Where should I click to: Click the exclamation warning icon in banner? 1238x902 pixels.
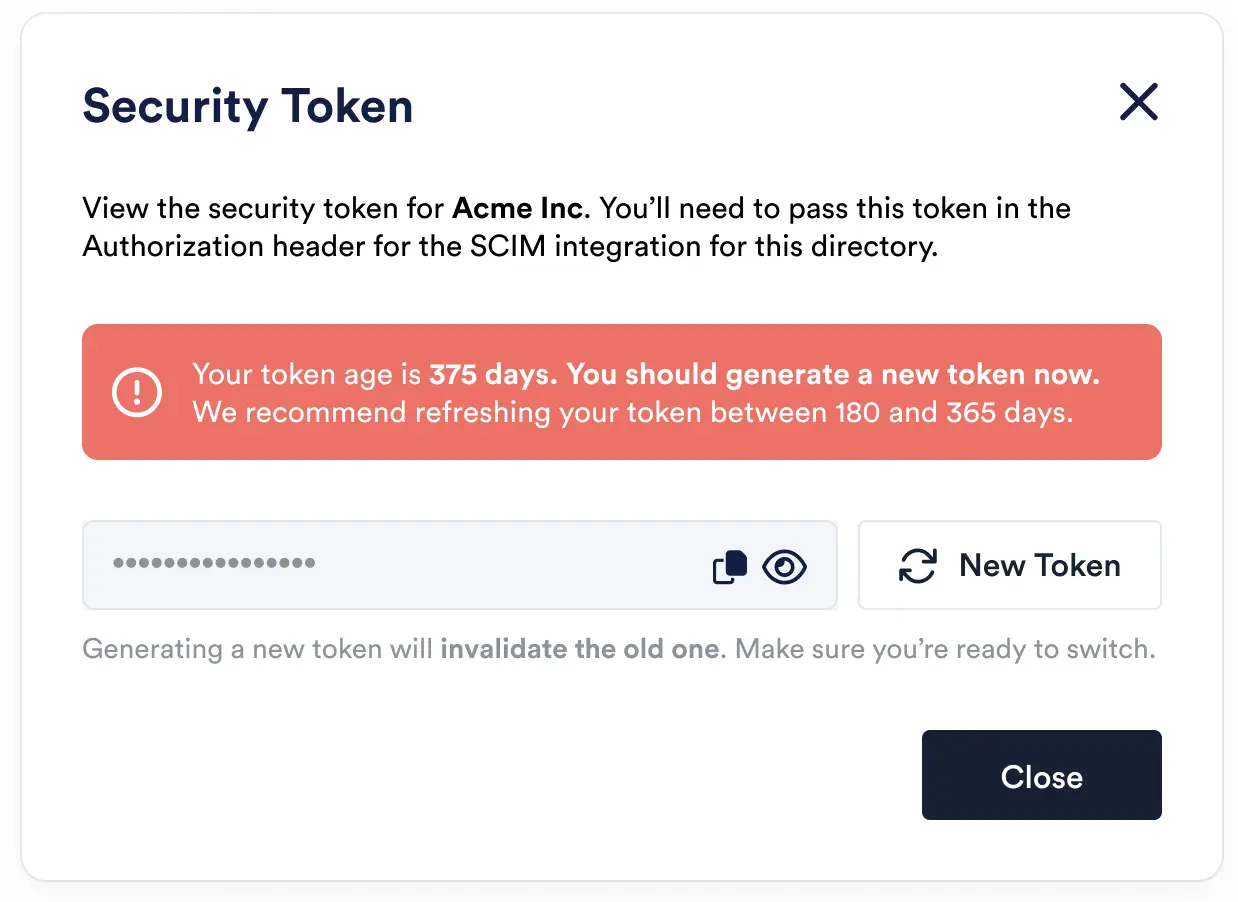coord(136,392)
